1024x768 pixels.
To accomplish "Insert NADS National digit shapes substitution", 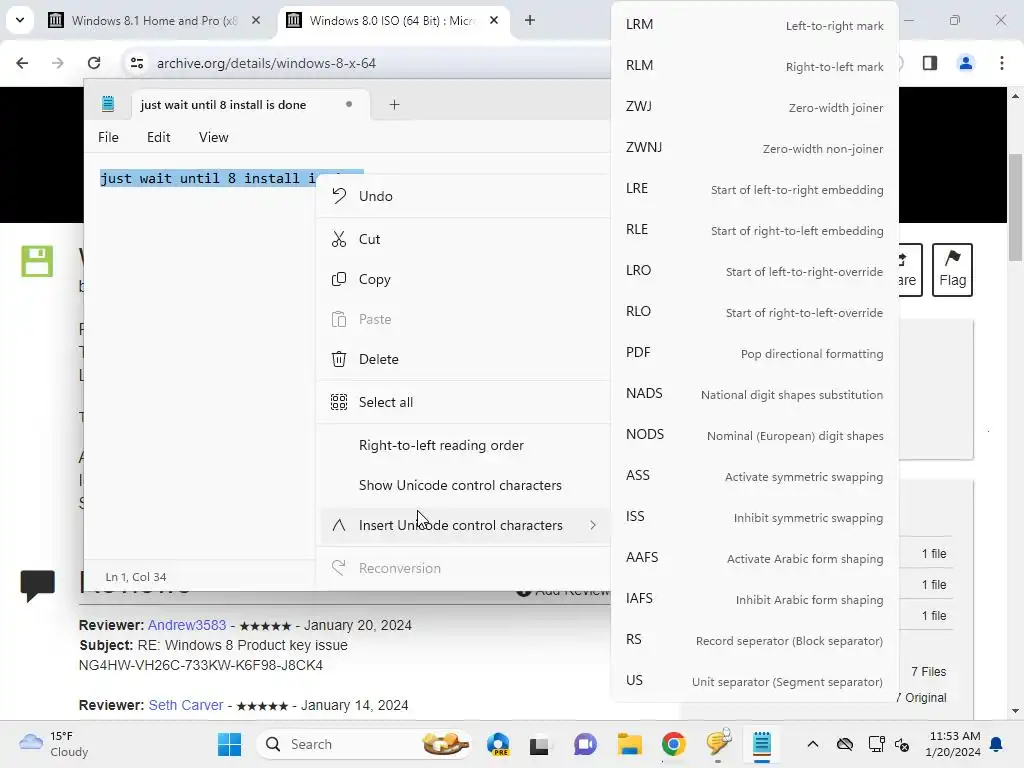I will point(754,394).
